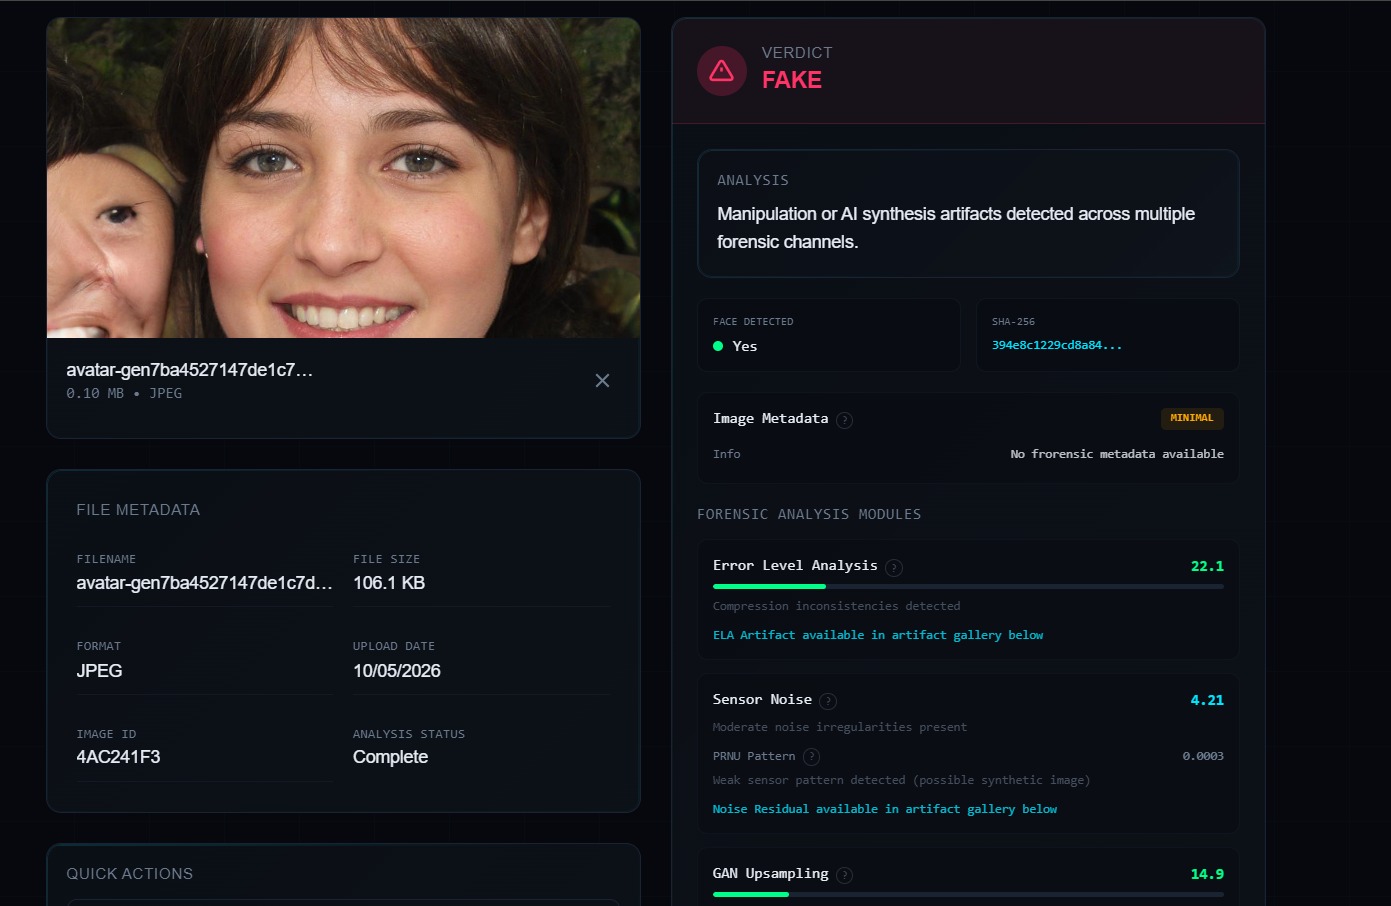
Task: Click the 0.10 MB • JPEG caption under preview
Action: point(124,393)
